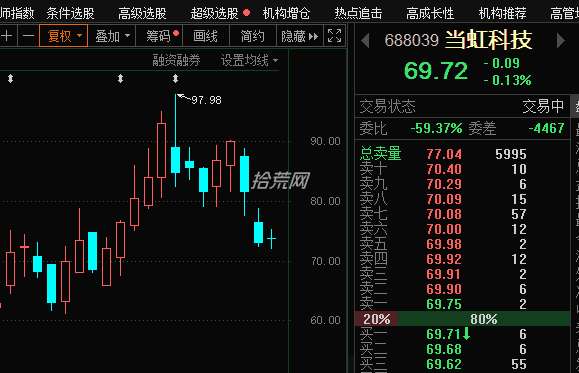579x373 pixels.
Task: Click the 画线 drawing tool button
Action: coord(206,36)
